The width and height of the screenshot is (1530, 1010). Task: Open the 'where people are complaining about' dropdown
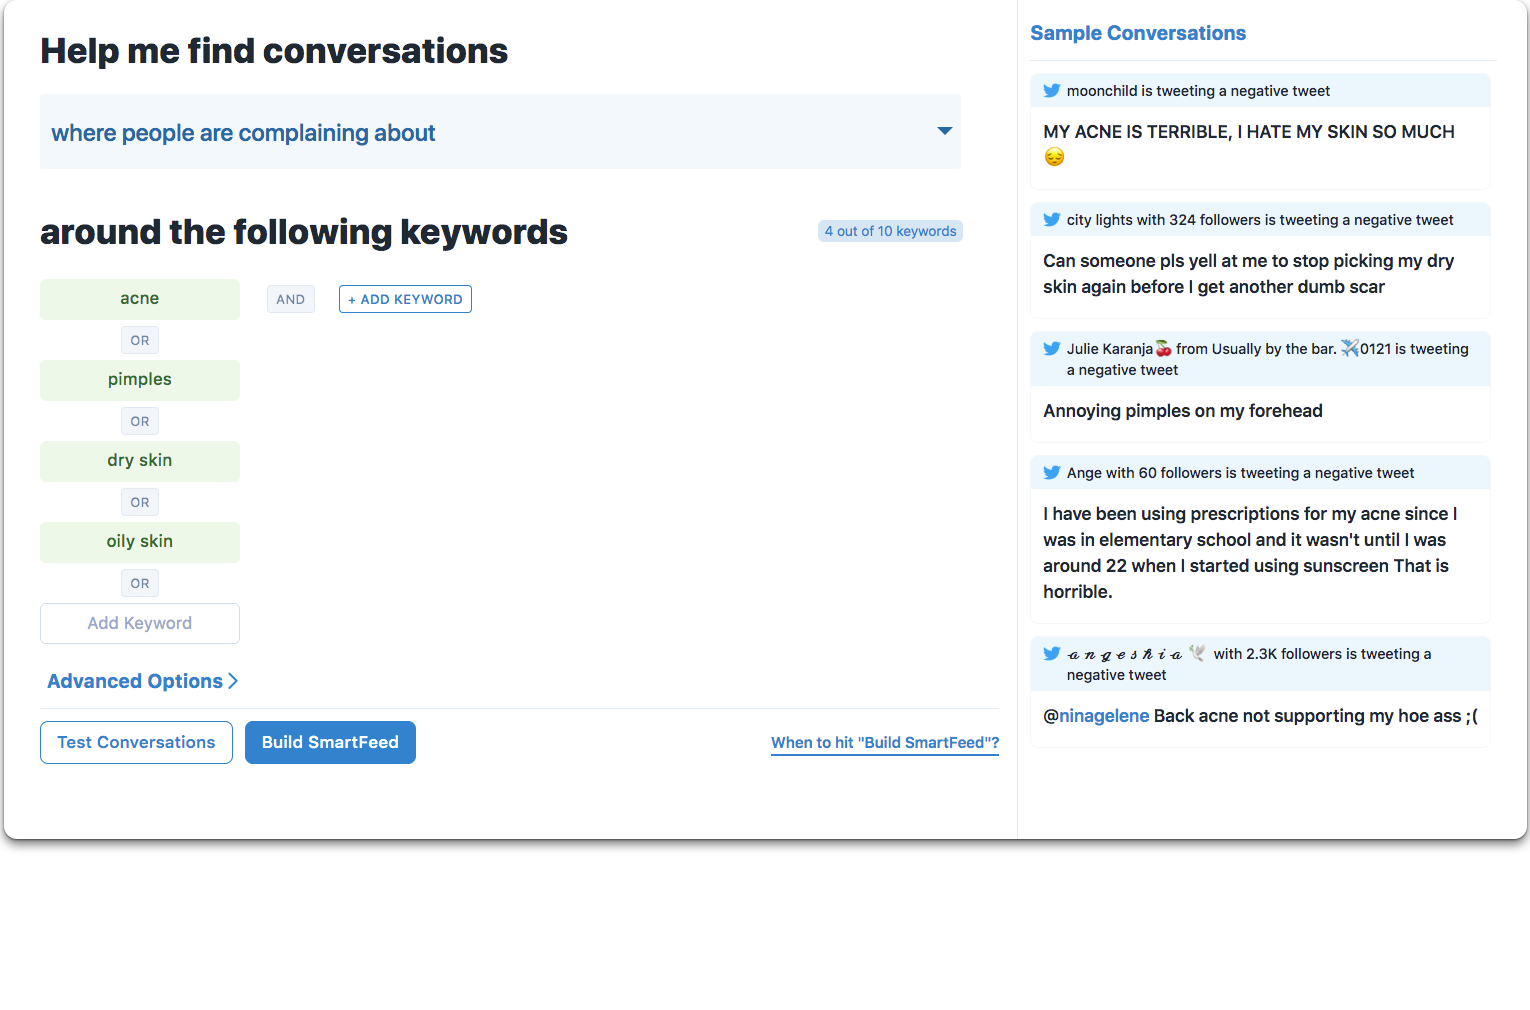pyautogui.click(x=500, y=132)
